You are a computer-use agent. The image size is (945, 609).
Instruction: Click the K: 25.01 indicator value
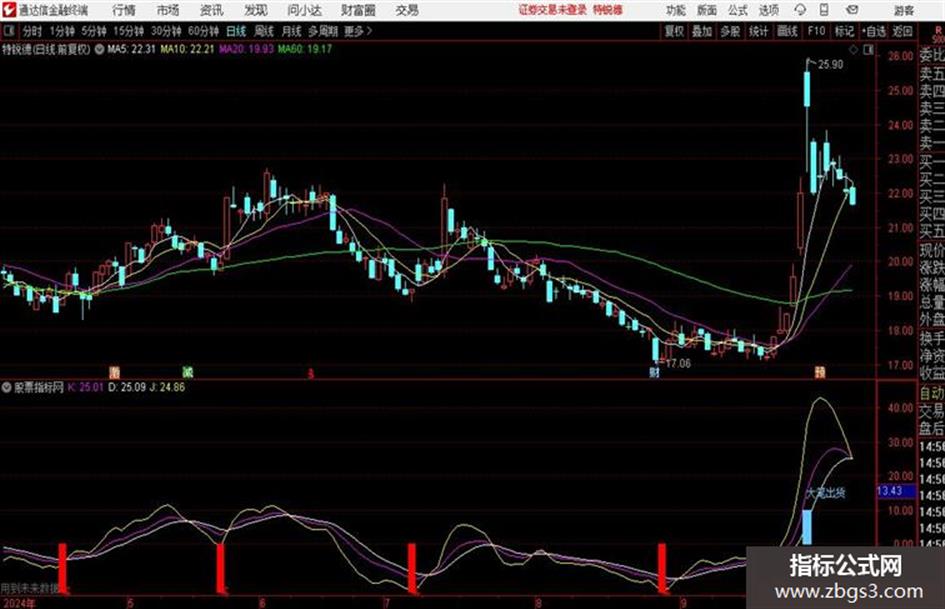(x=86, y=387)
